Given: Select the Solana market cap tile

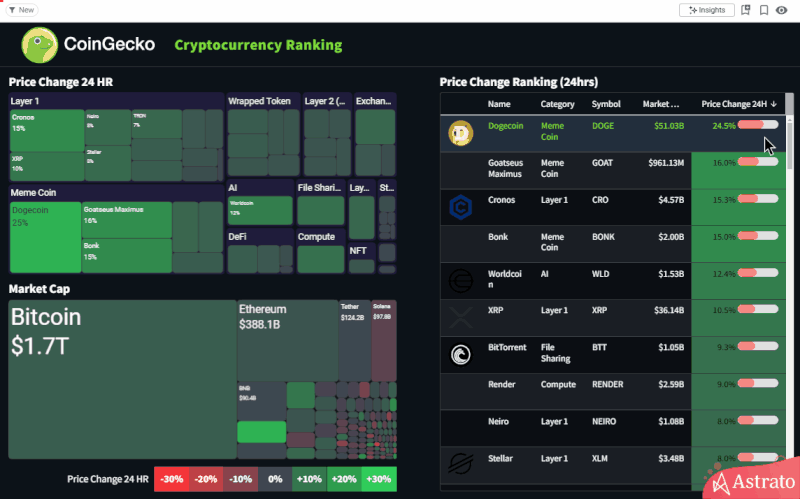Looking at the screenshot, I should coord(384,340).
